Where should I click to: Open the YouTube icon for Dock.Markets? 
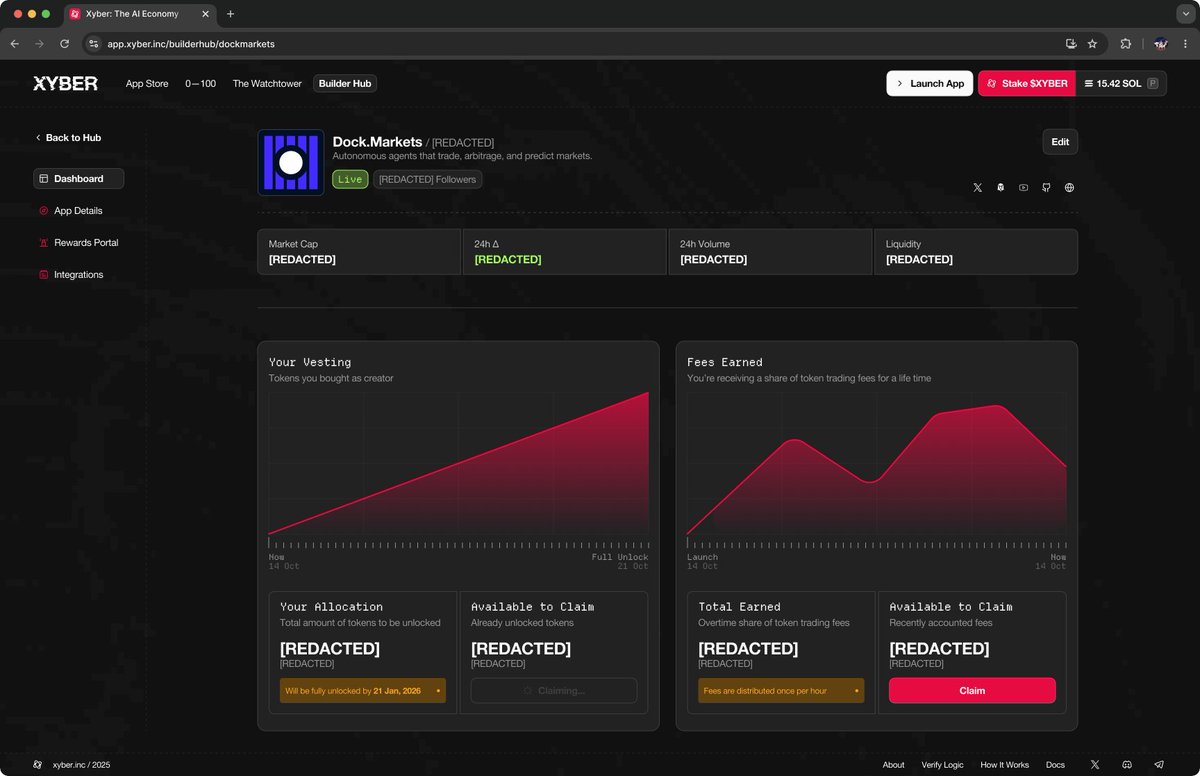click(x=1023, y=188)
